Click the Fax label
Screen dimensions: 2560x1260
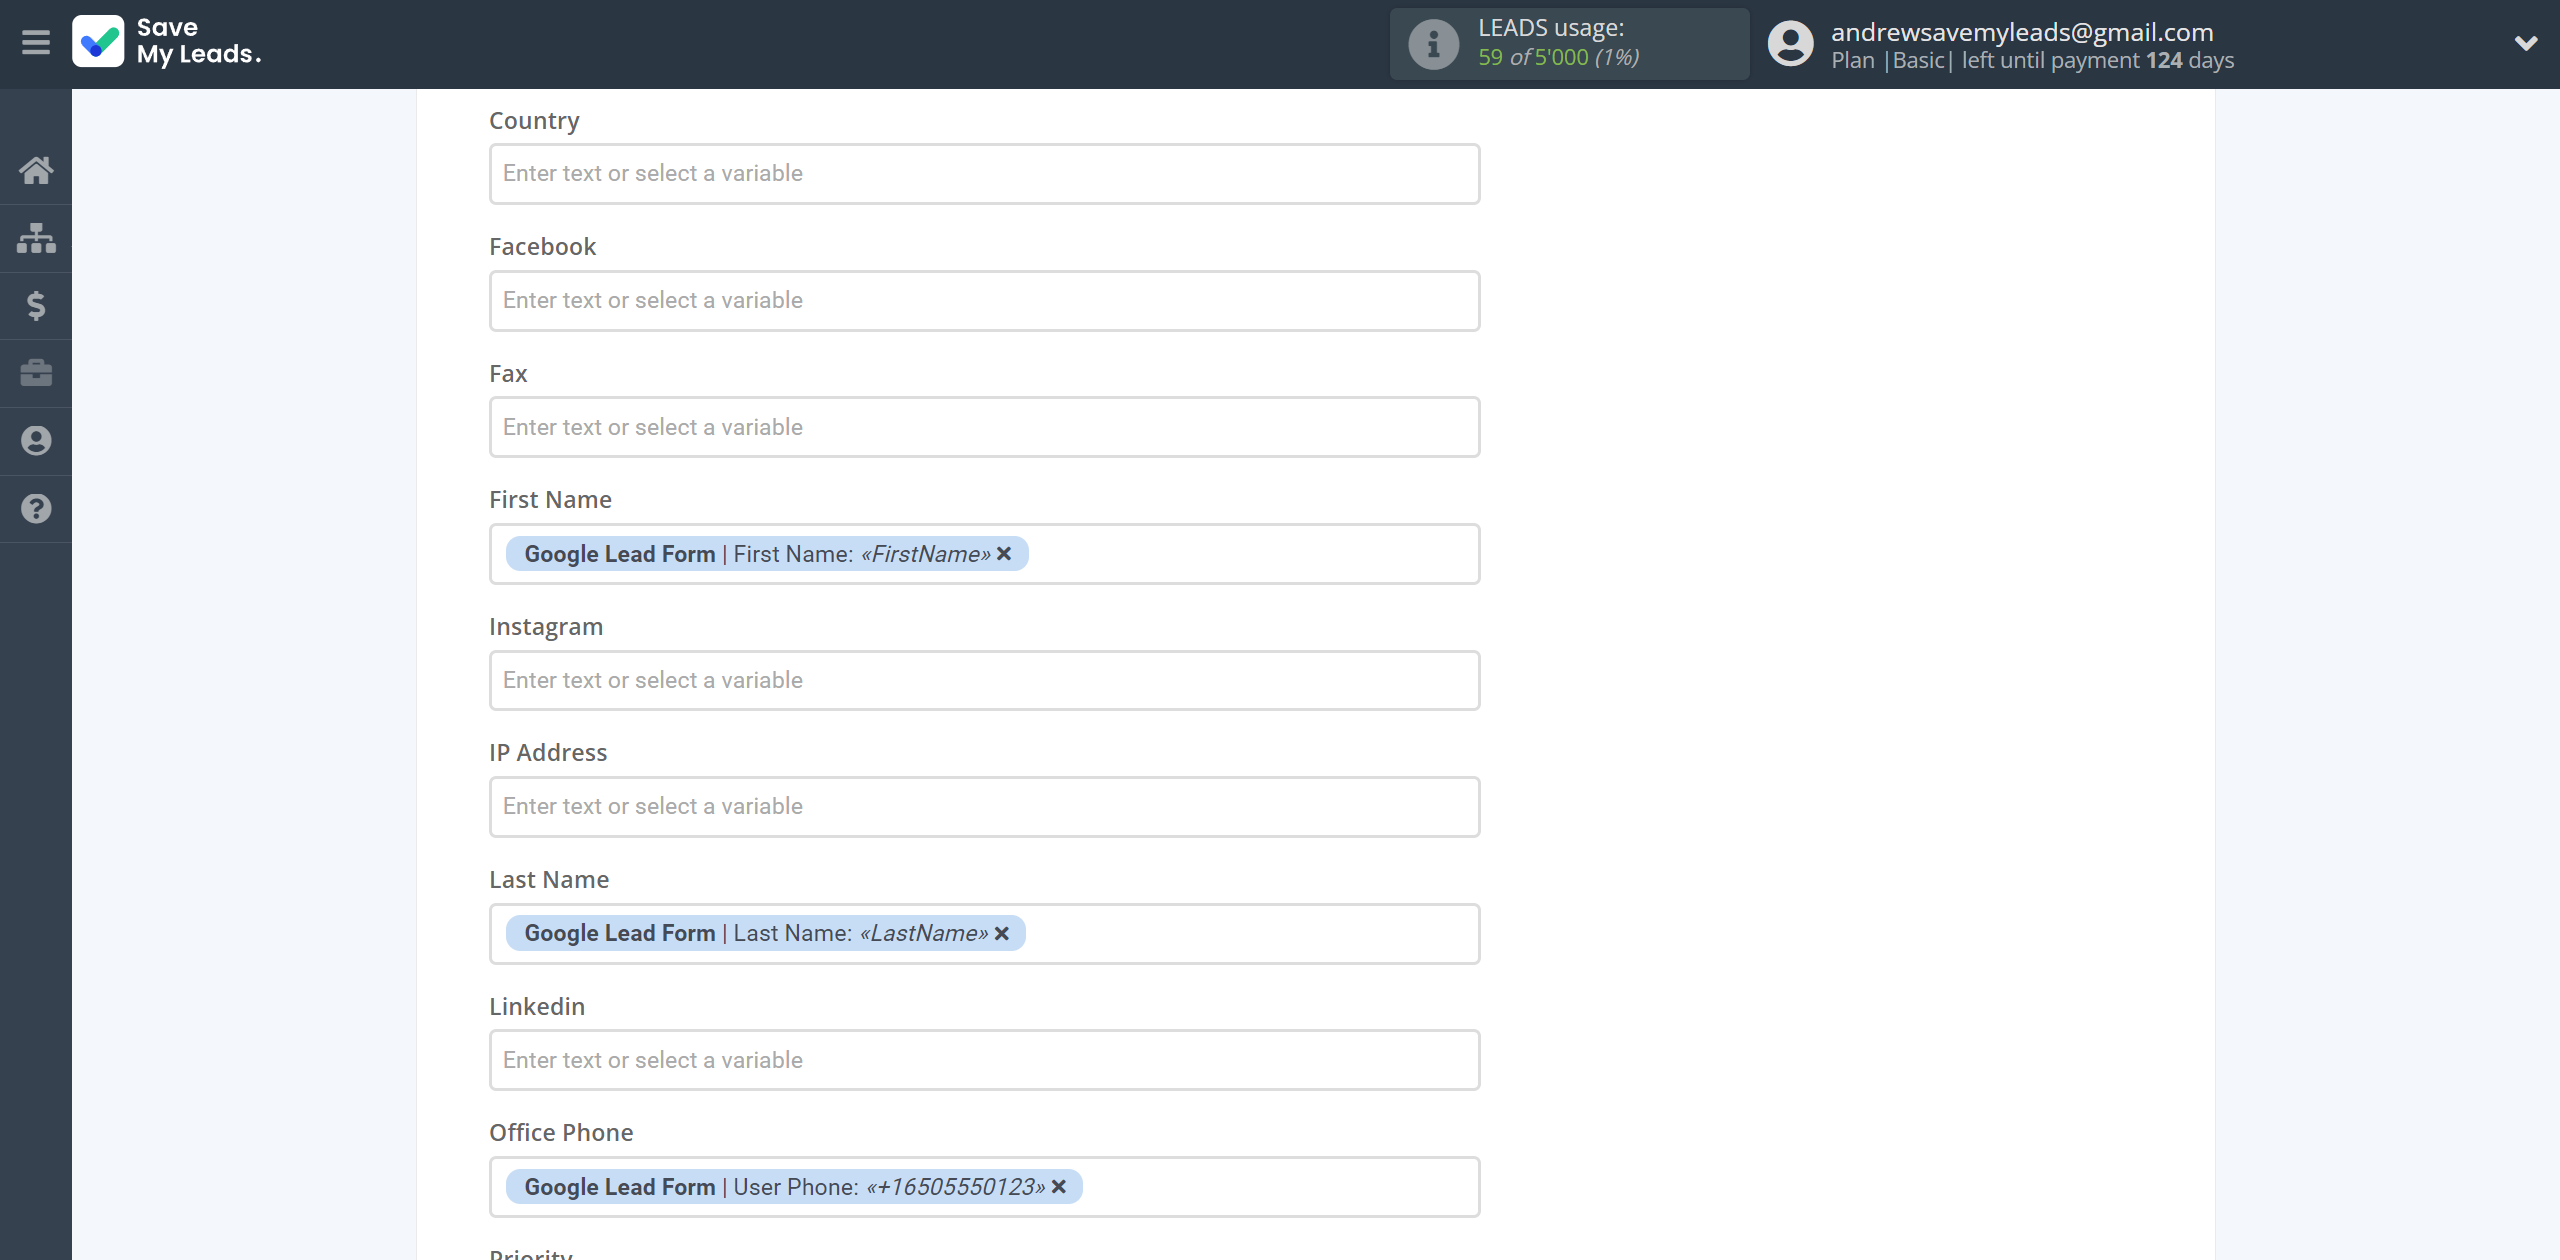508,374
